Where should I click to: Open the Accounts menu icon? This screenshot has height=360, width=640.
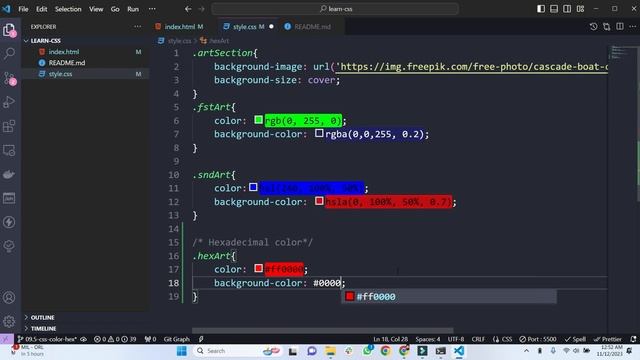click(x=9, y=298)
